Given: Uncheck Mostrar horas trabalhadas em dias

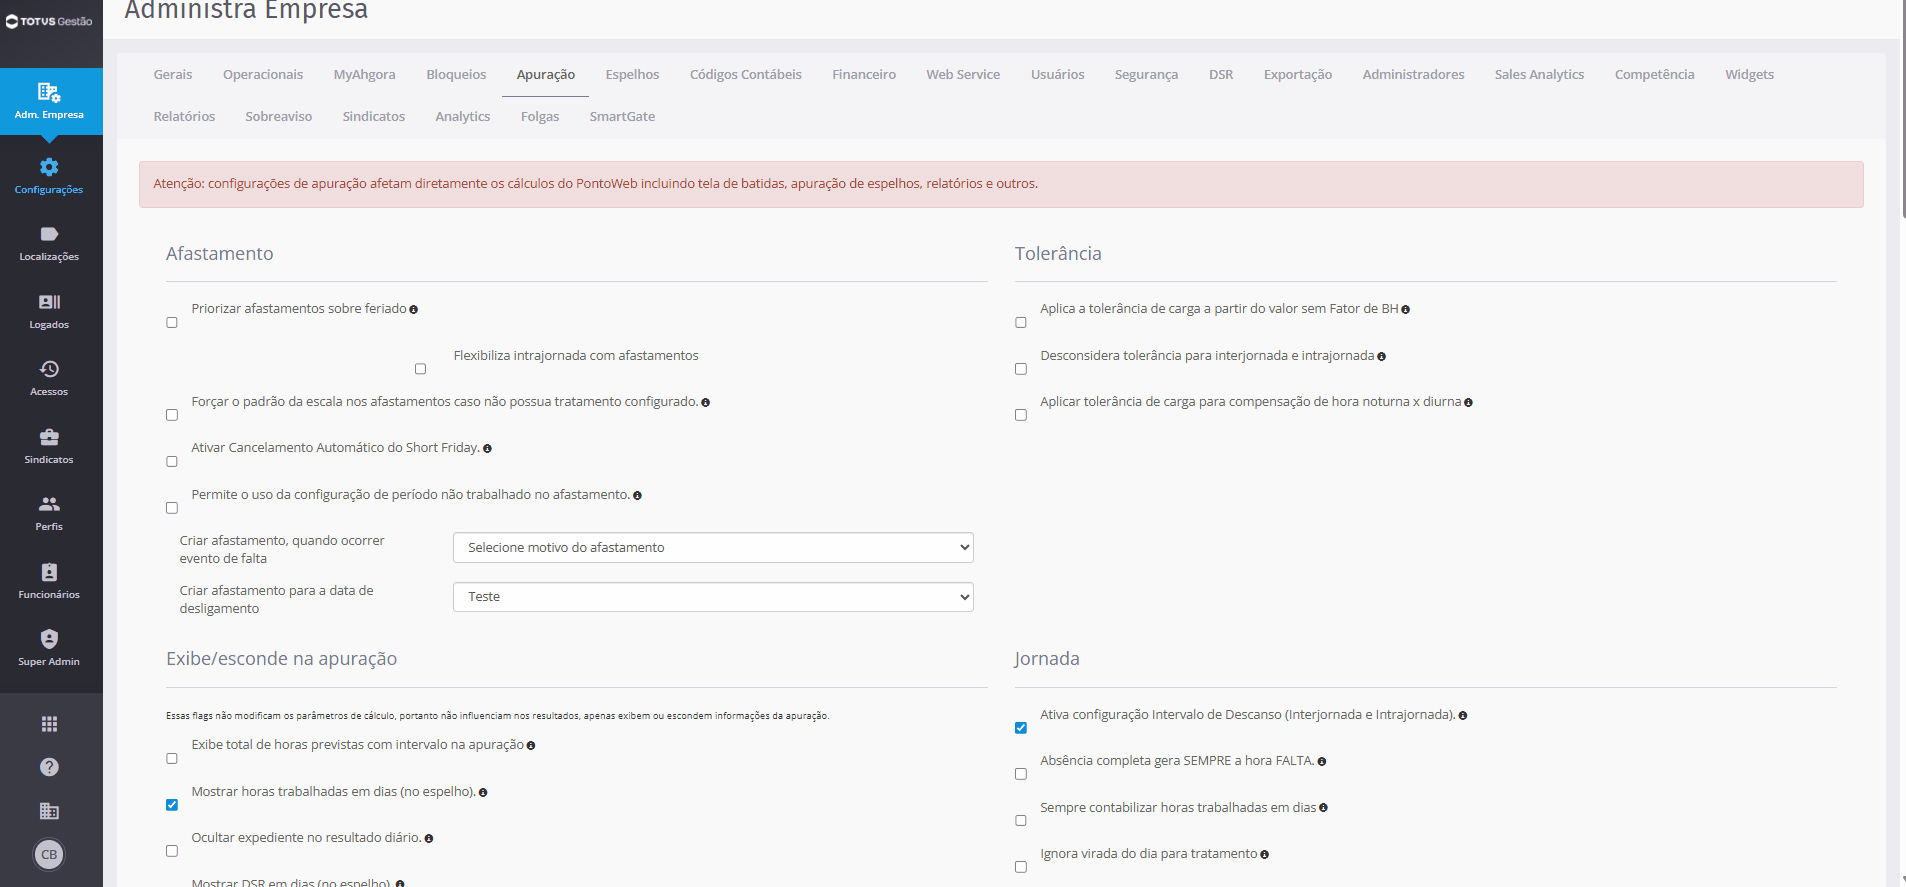Looking at the screenshot, I should [172, 805].
